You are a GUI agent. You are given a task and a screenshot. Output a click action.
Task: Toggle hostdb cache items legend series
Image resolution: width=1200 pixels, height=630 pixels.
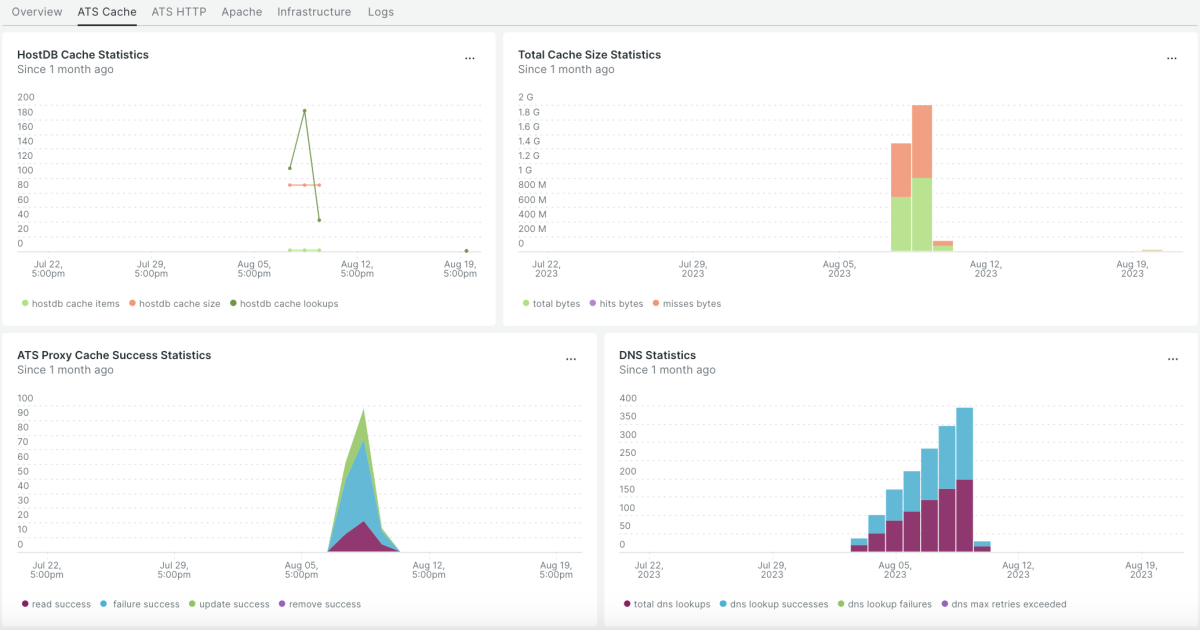click(x=70, y=303)
